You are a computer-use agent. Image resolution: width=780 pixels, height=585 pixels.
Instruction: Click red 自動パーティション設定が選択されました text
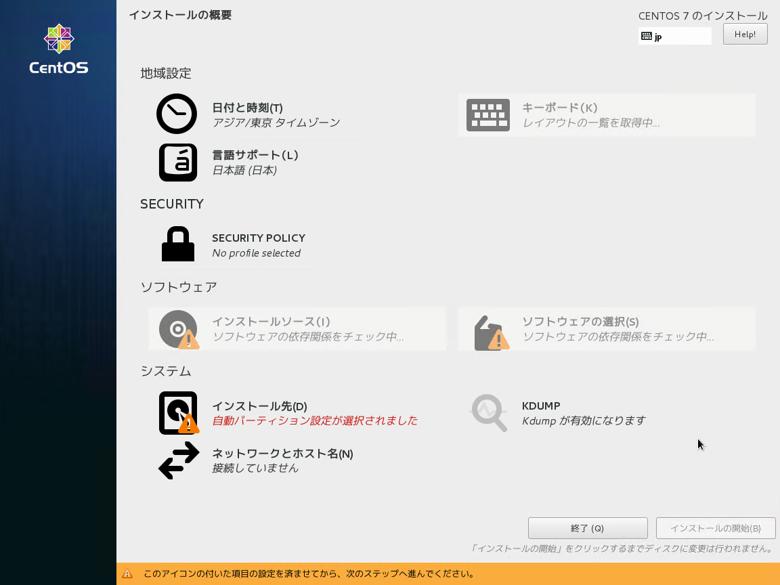click(315, 420)
